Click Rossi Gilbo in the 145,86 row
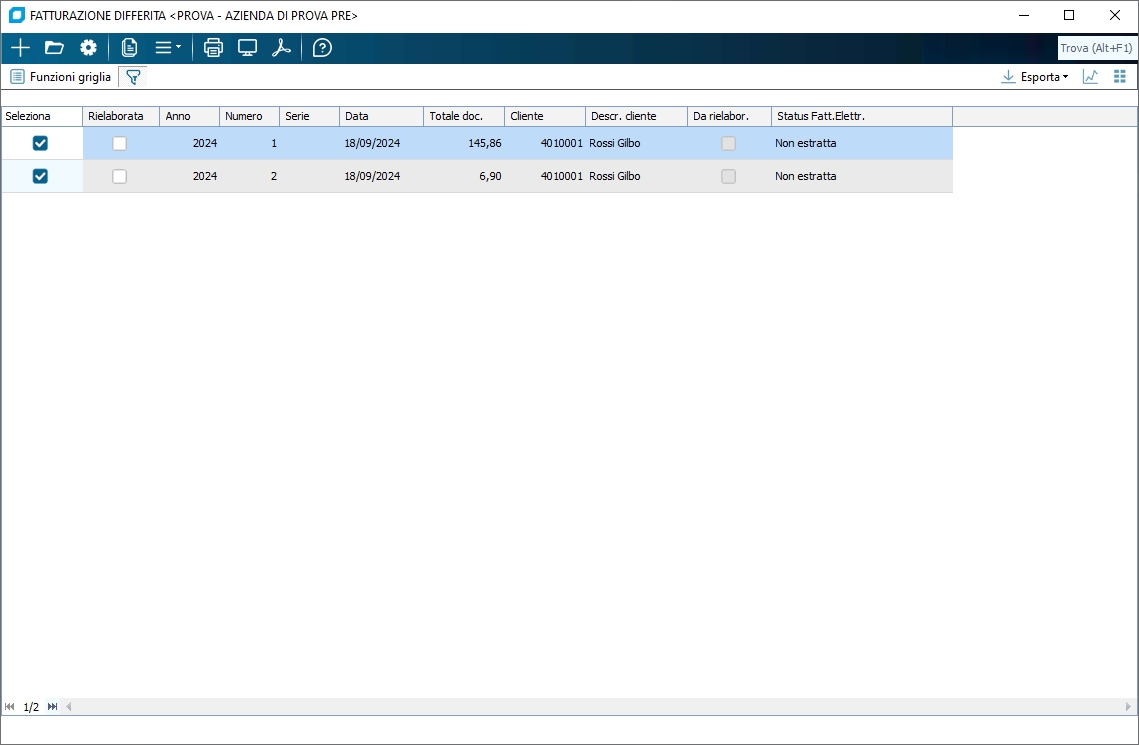 click(615, 144)
